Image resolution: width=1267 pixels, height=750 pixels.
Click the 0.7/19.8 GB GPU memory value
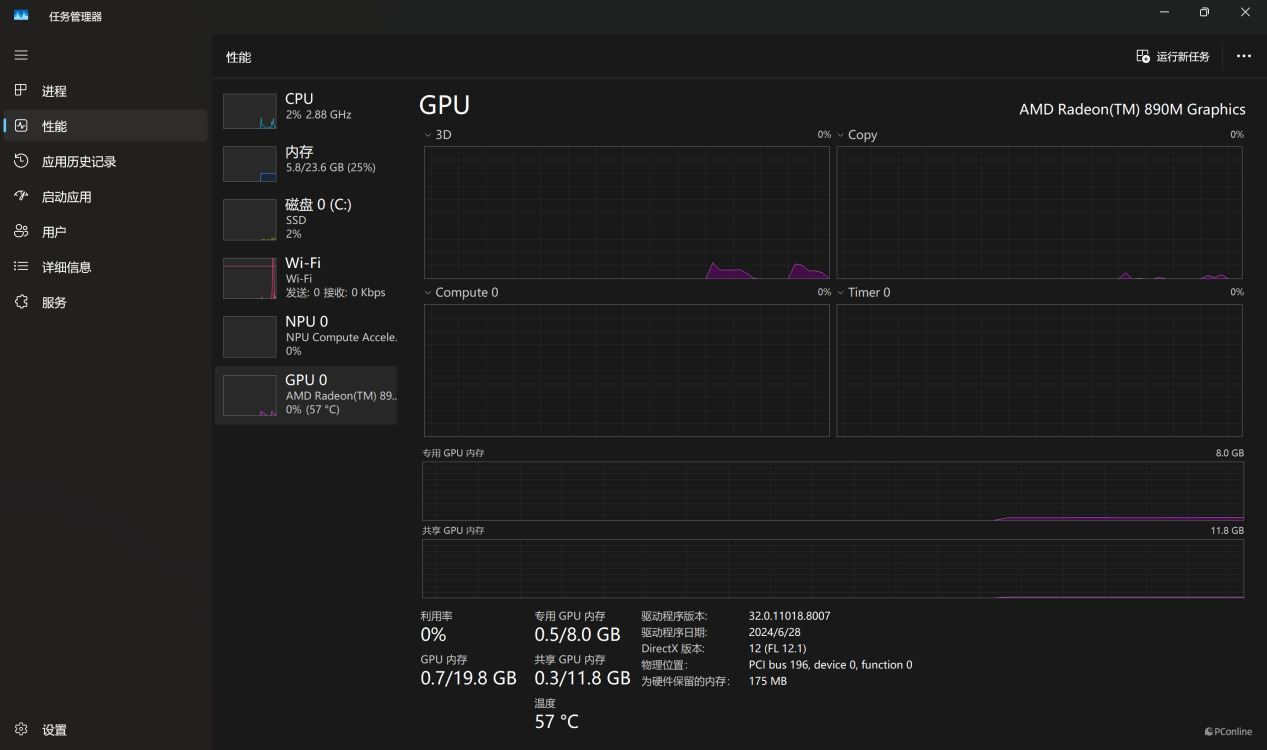[468, 678]
